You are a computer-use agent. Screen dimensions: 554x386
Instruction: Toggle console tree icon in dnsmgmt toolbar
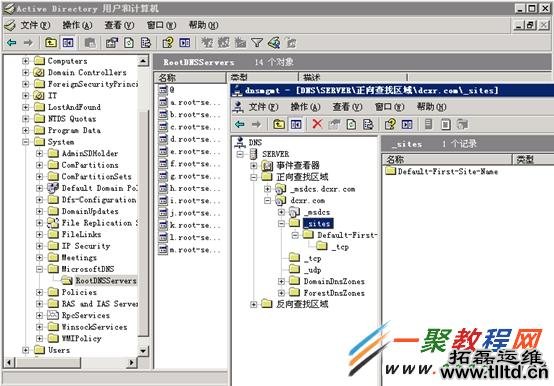[x=296, y=124]
